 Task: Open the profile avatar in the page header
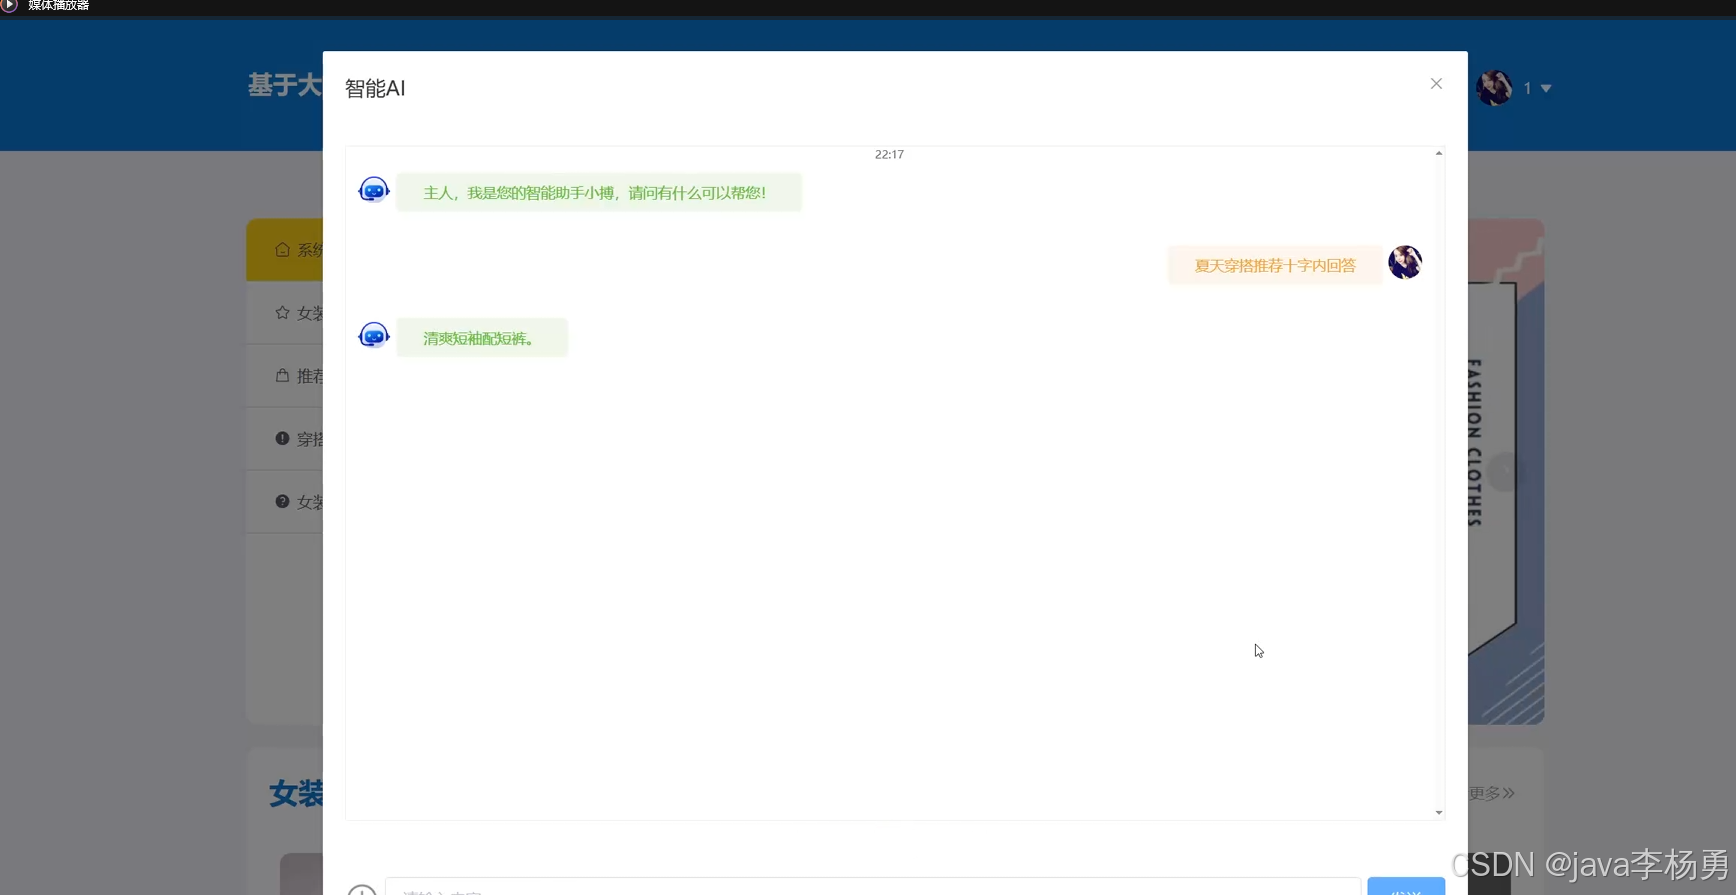(x=1494, y=88)
